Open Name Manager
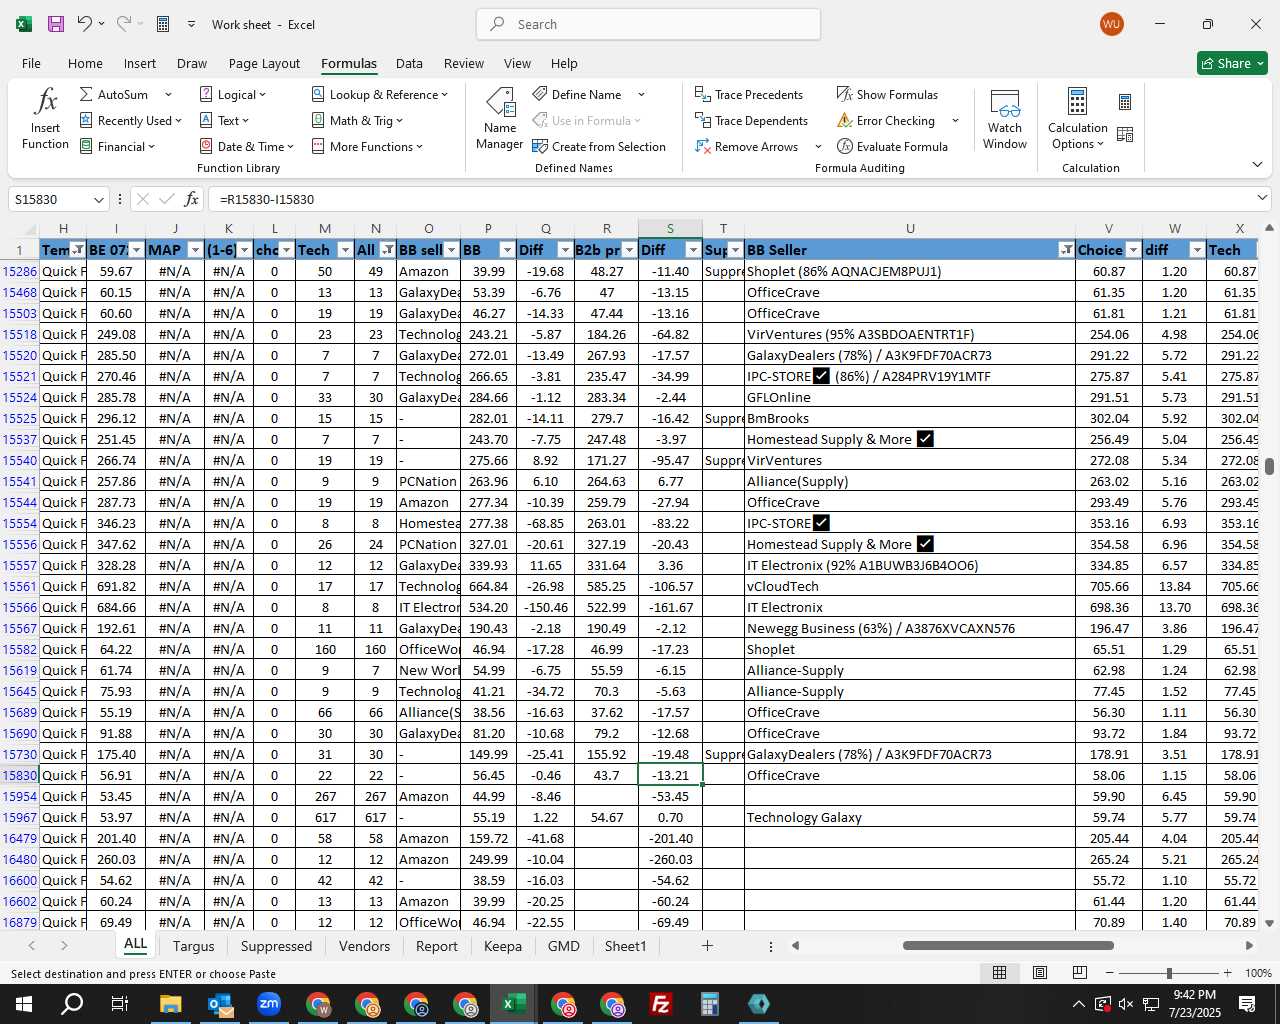This screenshot has width=1280, height=1024. (499, 118)
